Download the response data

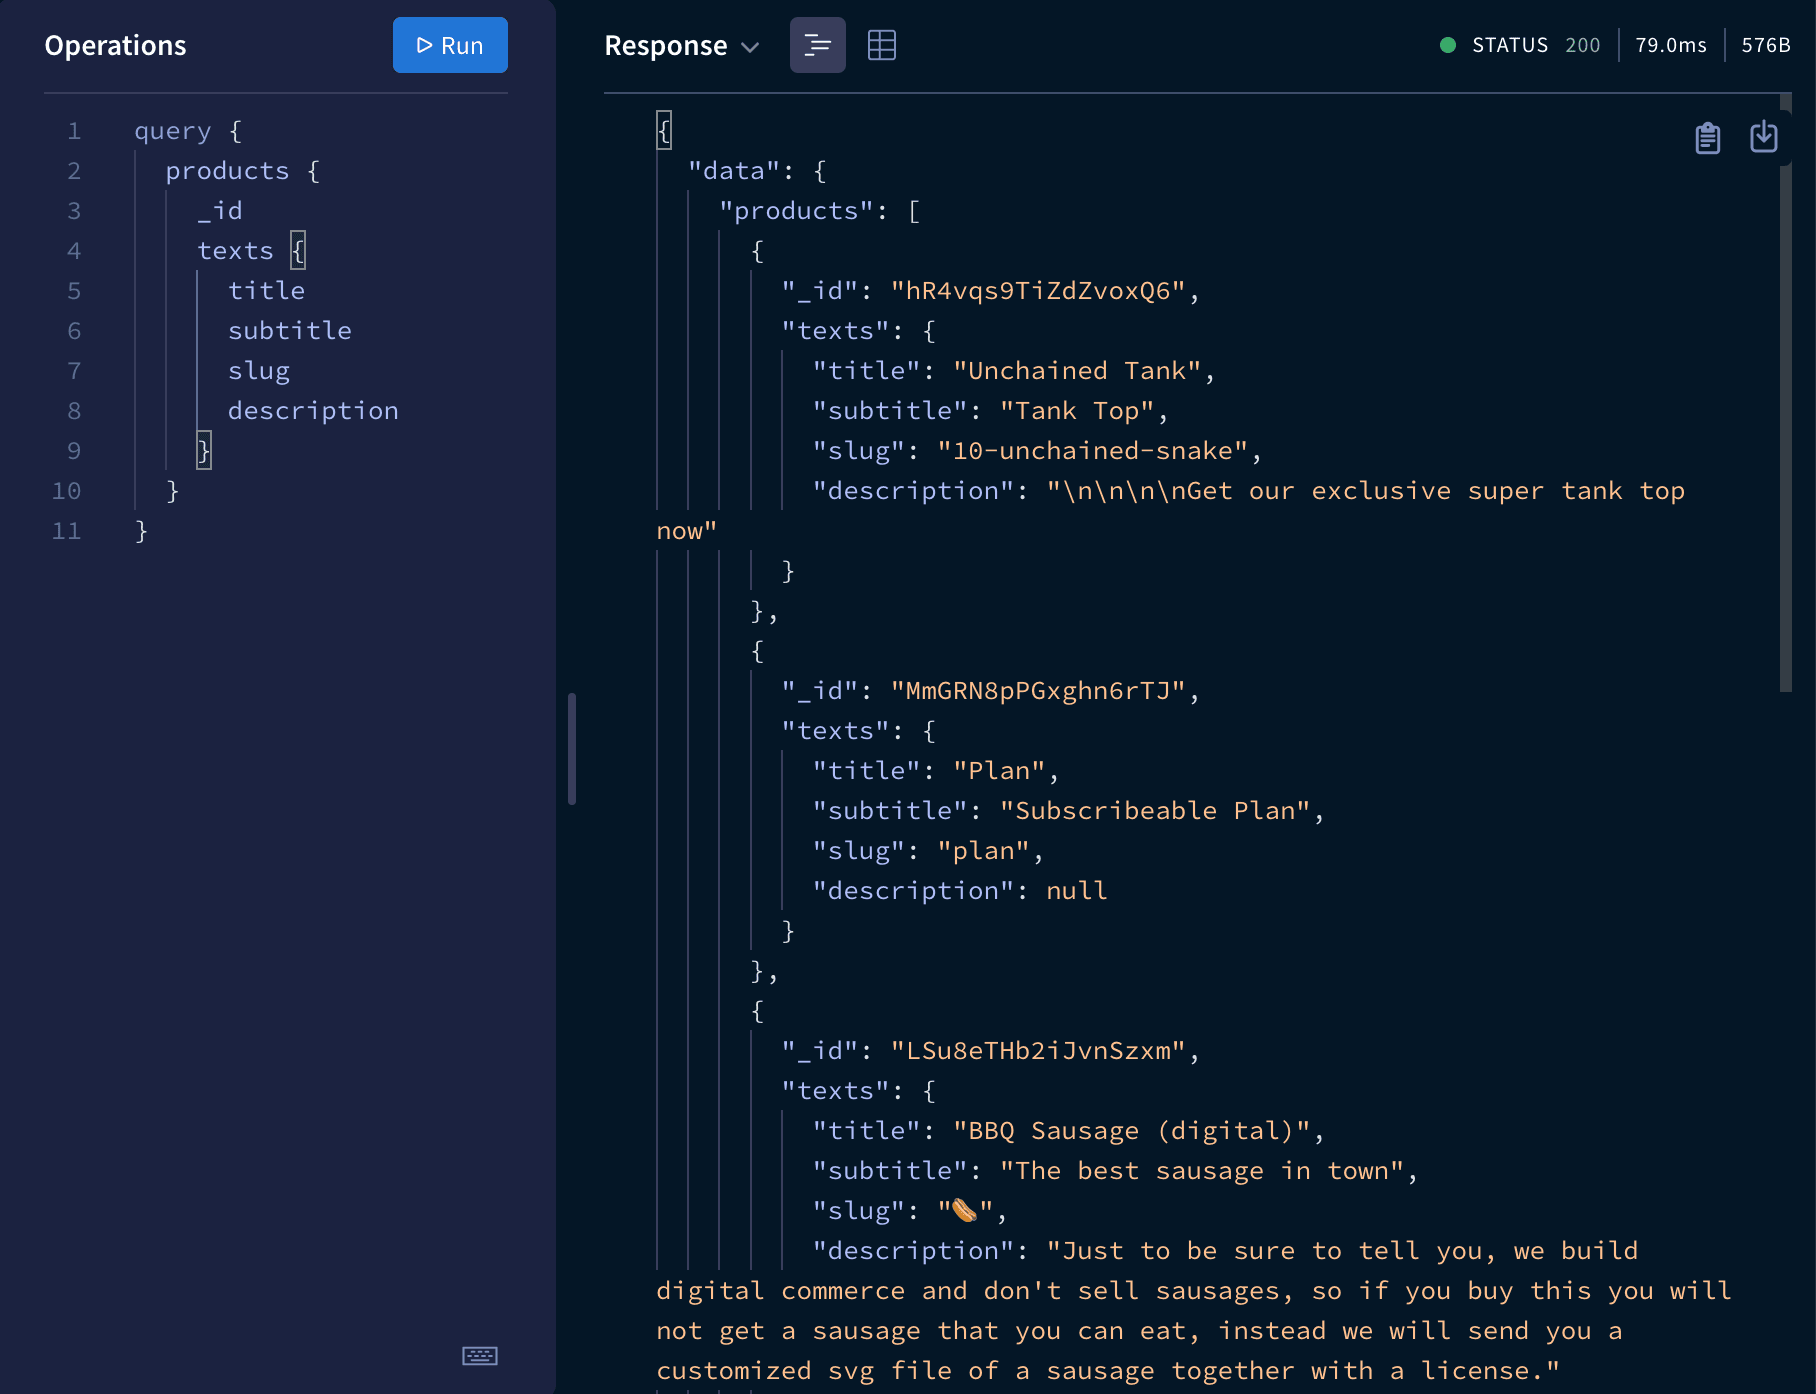coord(1764,138)
